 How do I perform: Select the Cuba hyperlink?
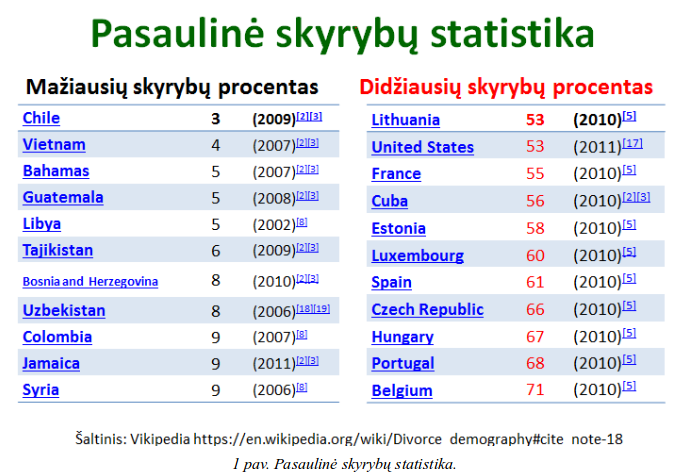(389, 201)
